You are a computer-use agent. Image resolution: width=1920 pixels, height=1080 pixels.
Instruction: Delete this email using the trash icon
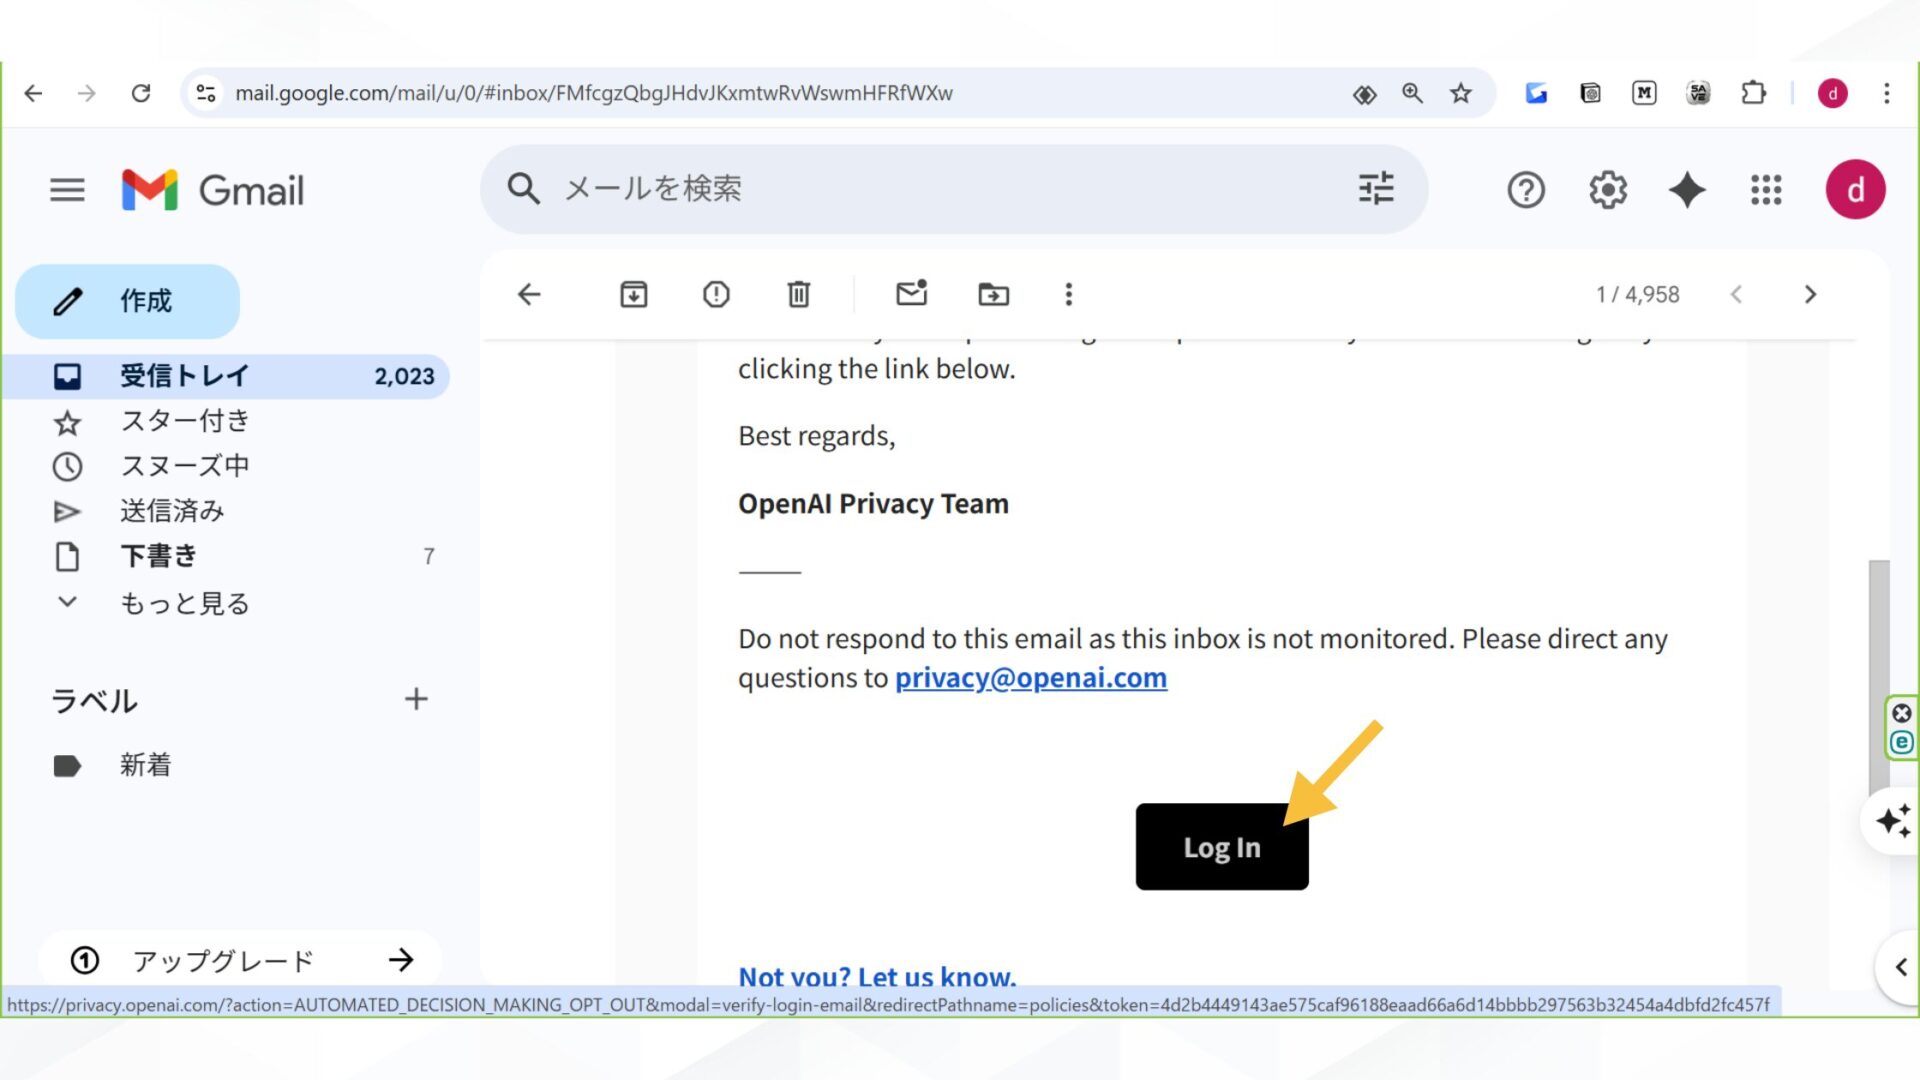797,294
